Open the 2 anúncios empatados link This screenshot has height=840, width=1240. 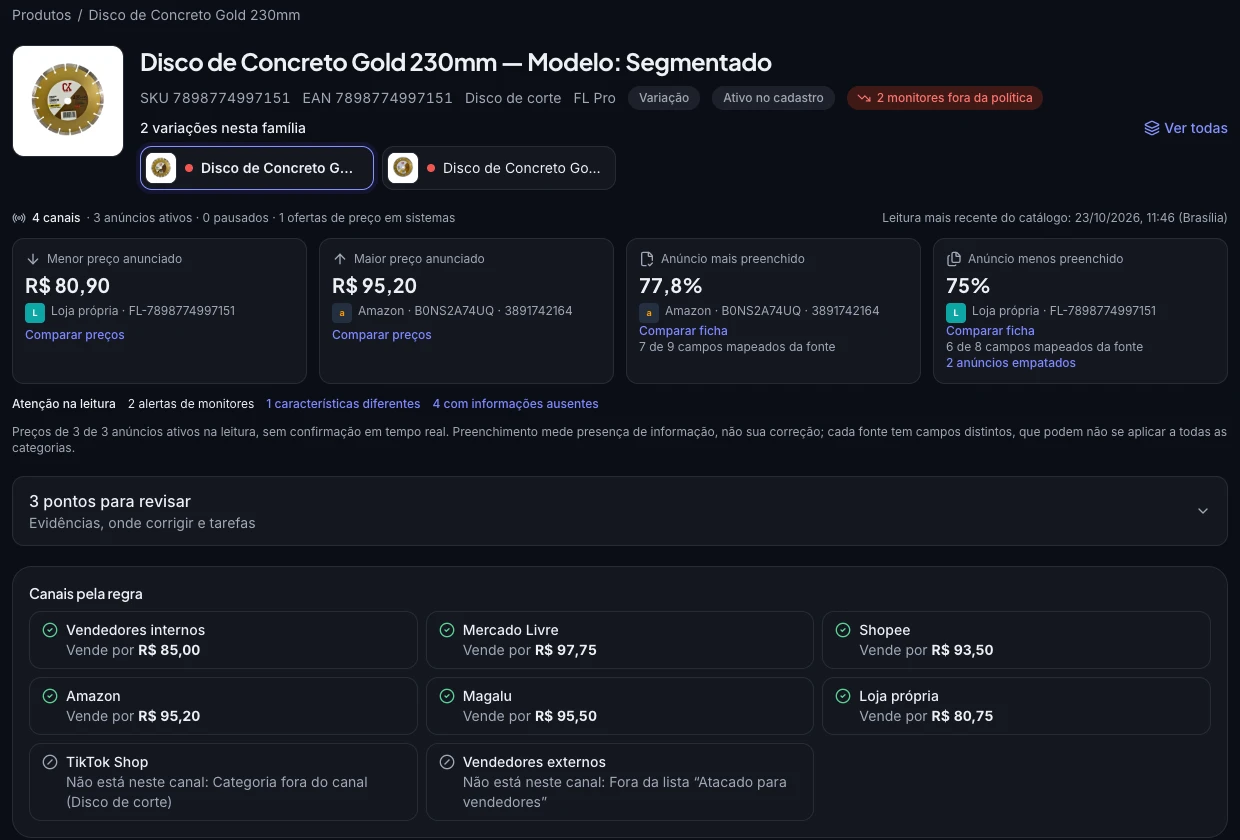pos(1011,363)
